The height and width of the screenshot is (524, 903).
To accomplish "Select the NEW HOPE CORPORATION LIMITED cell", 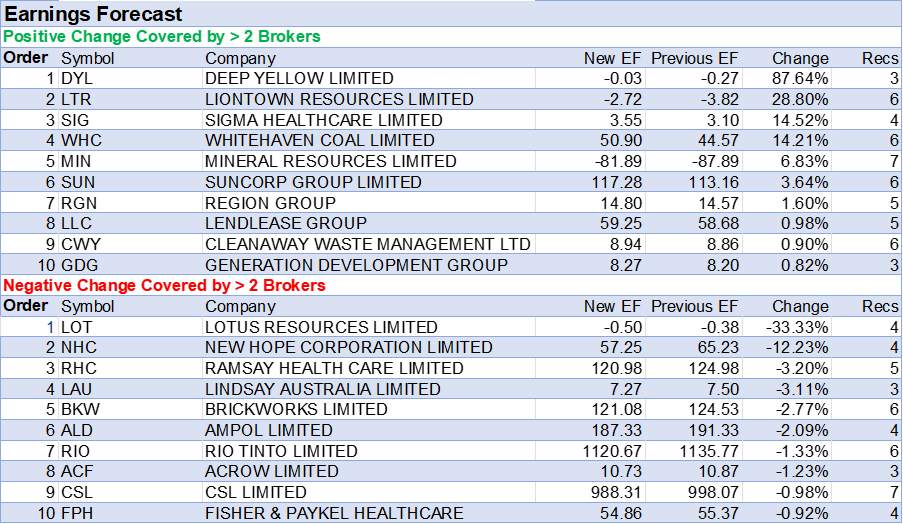I will (348, 348).
